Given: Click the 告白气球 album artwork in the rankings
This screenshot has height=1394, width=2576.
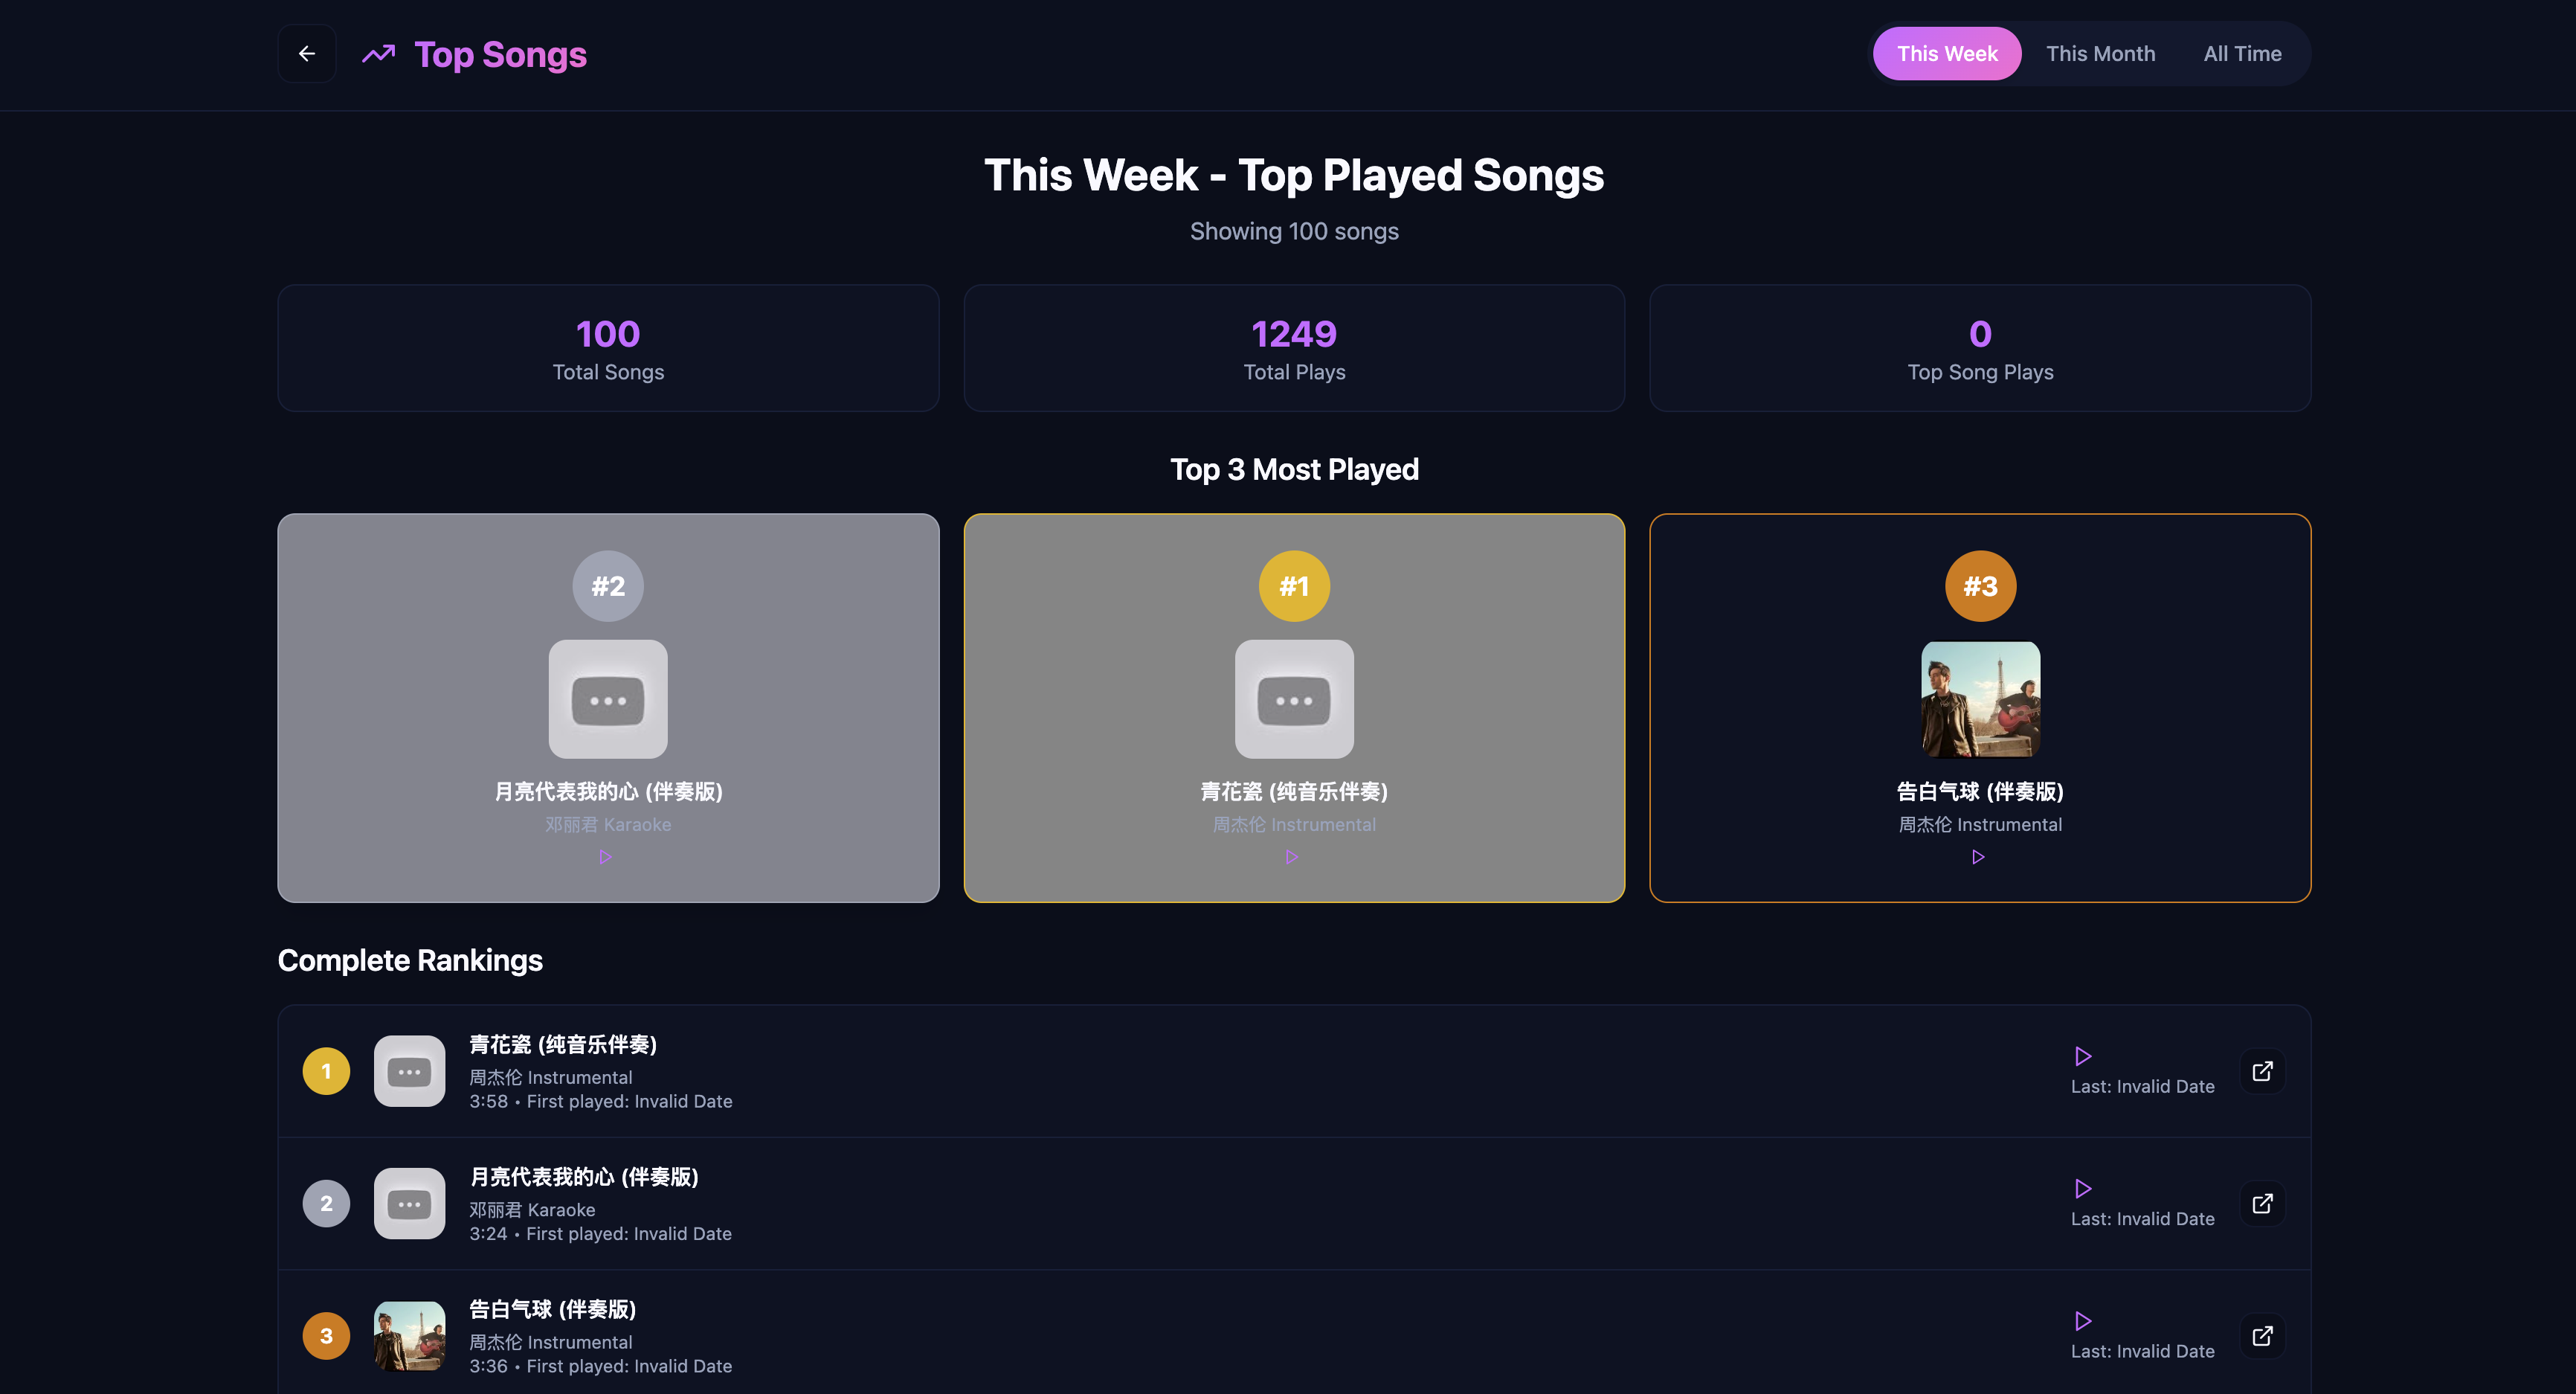Looking at the screenshot, I should coord(409,1335).
